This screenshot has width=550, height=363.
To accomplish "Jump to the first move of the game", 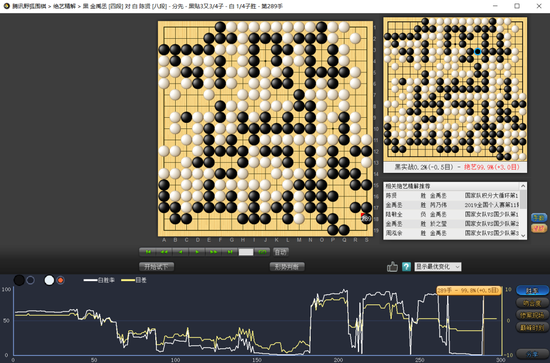I will (148, 252).
